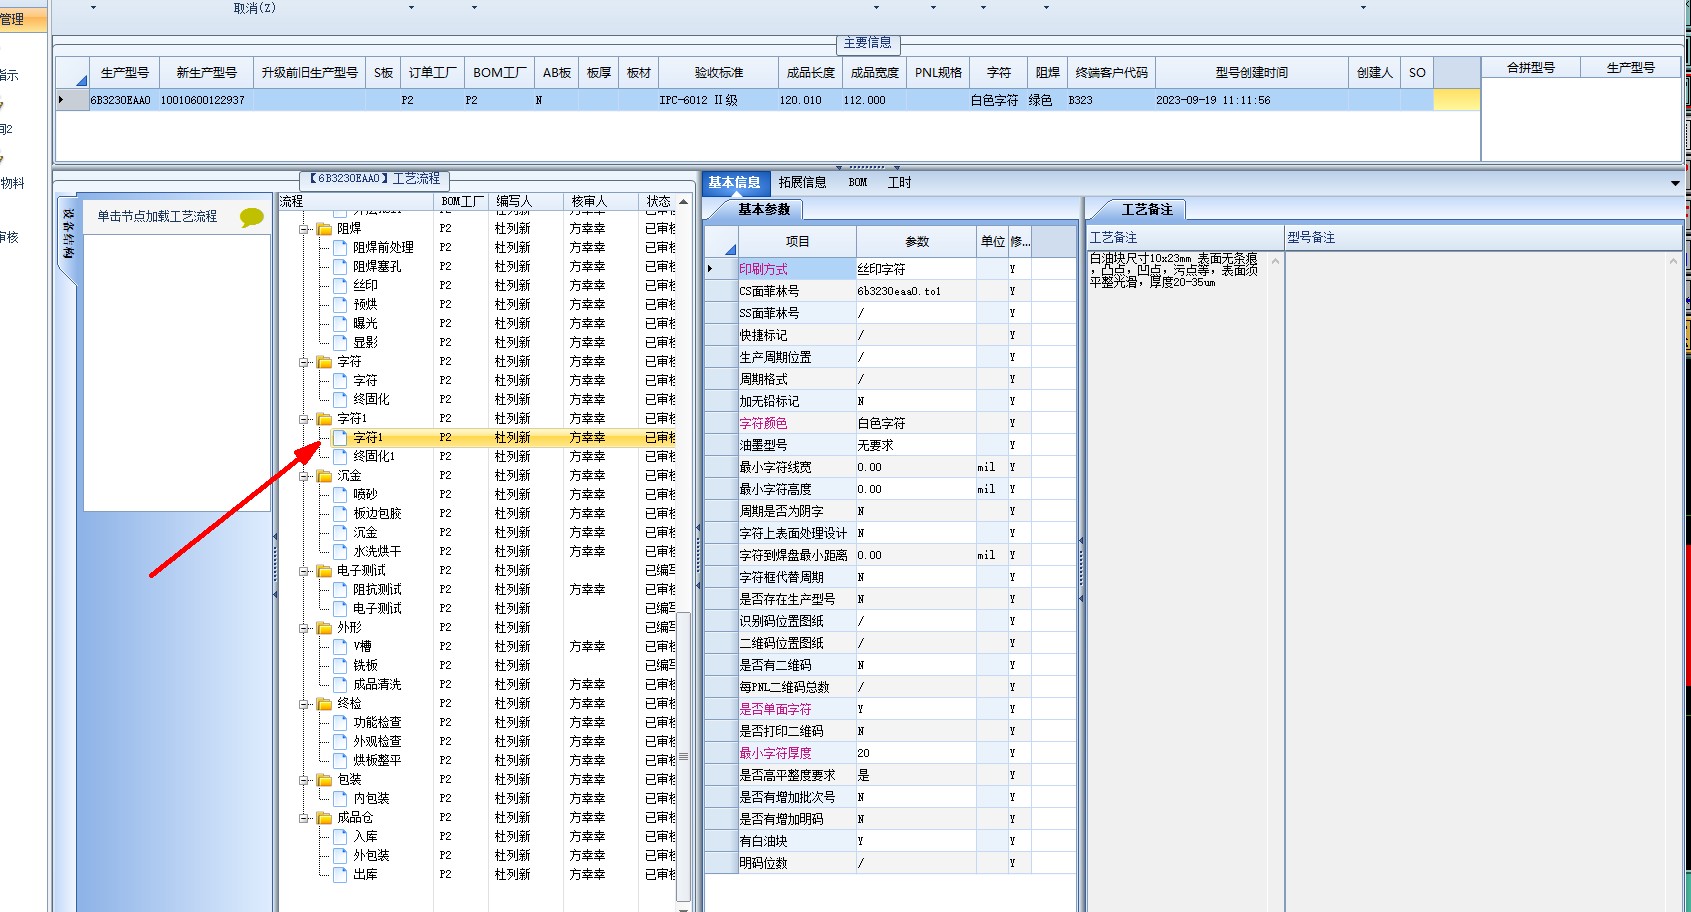Click the document icon for V槽

coord(340,646)
